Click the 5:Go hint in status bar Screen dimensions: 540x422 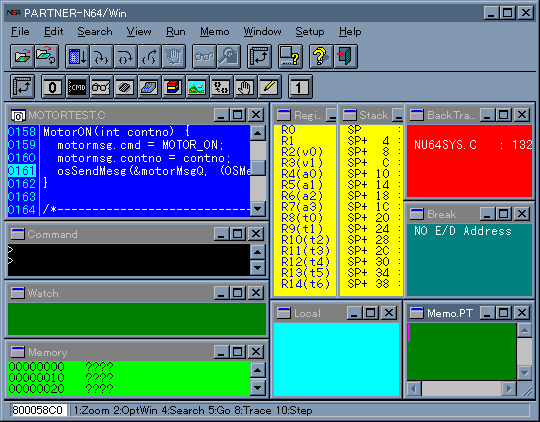point(219,410)
